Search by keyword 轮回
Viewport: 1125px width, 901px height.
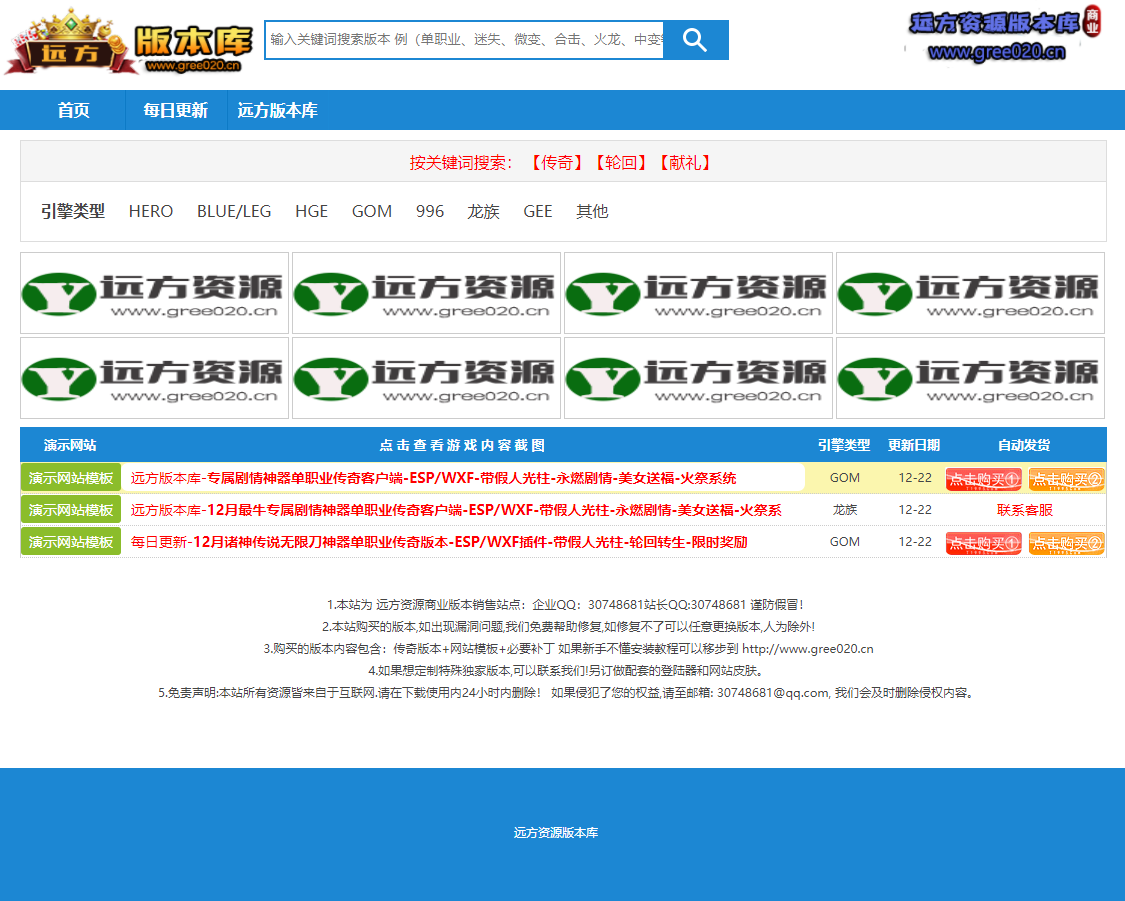[620, 163]
